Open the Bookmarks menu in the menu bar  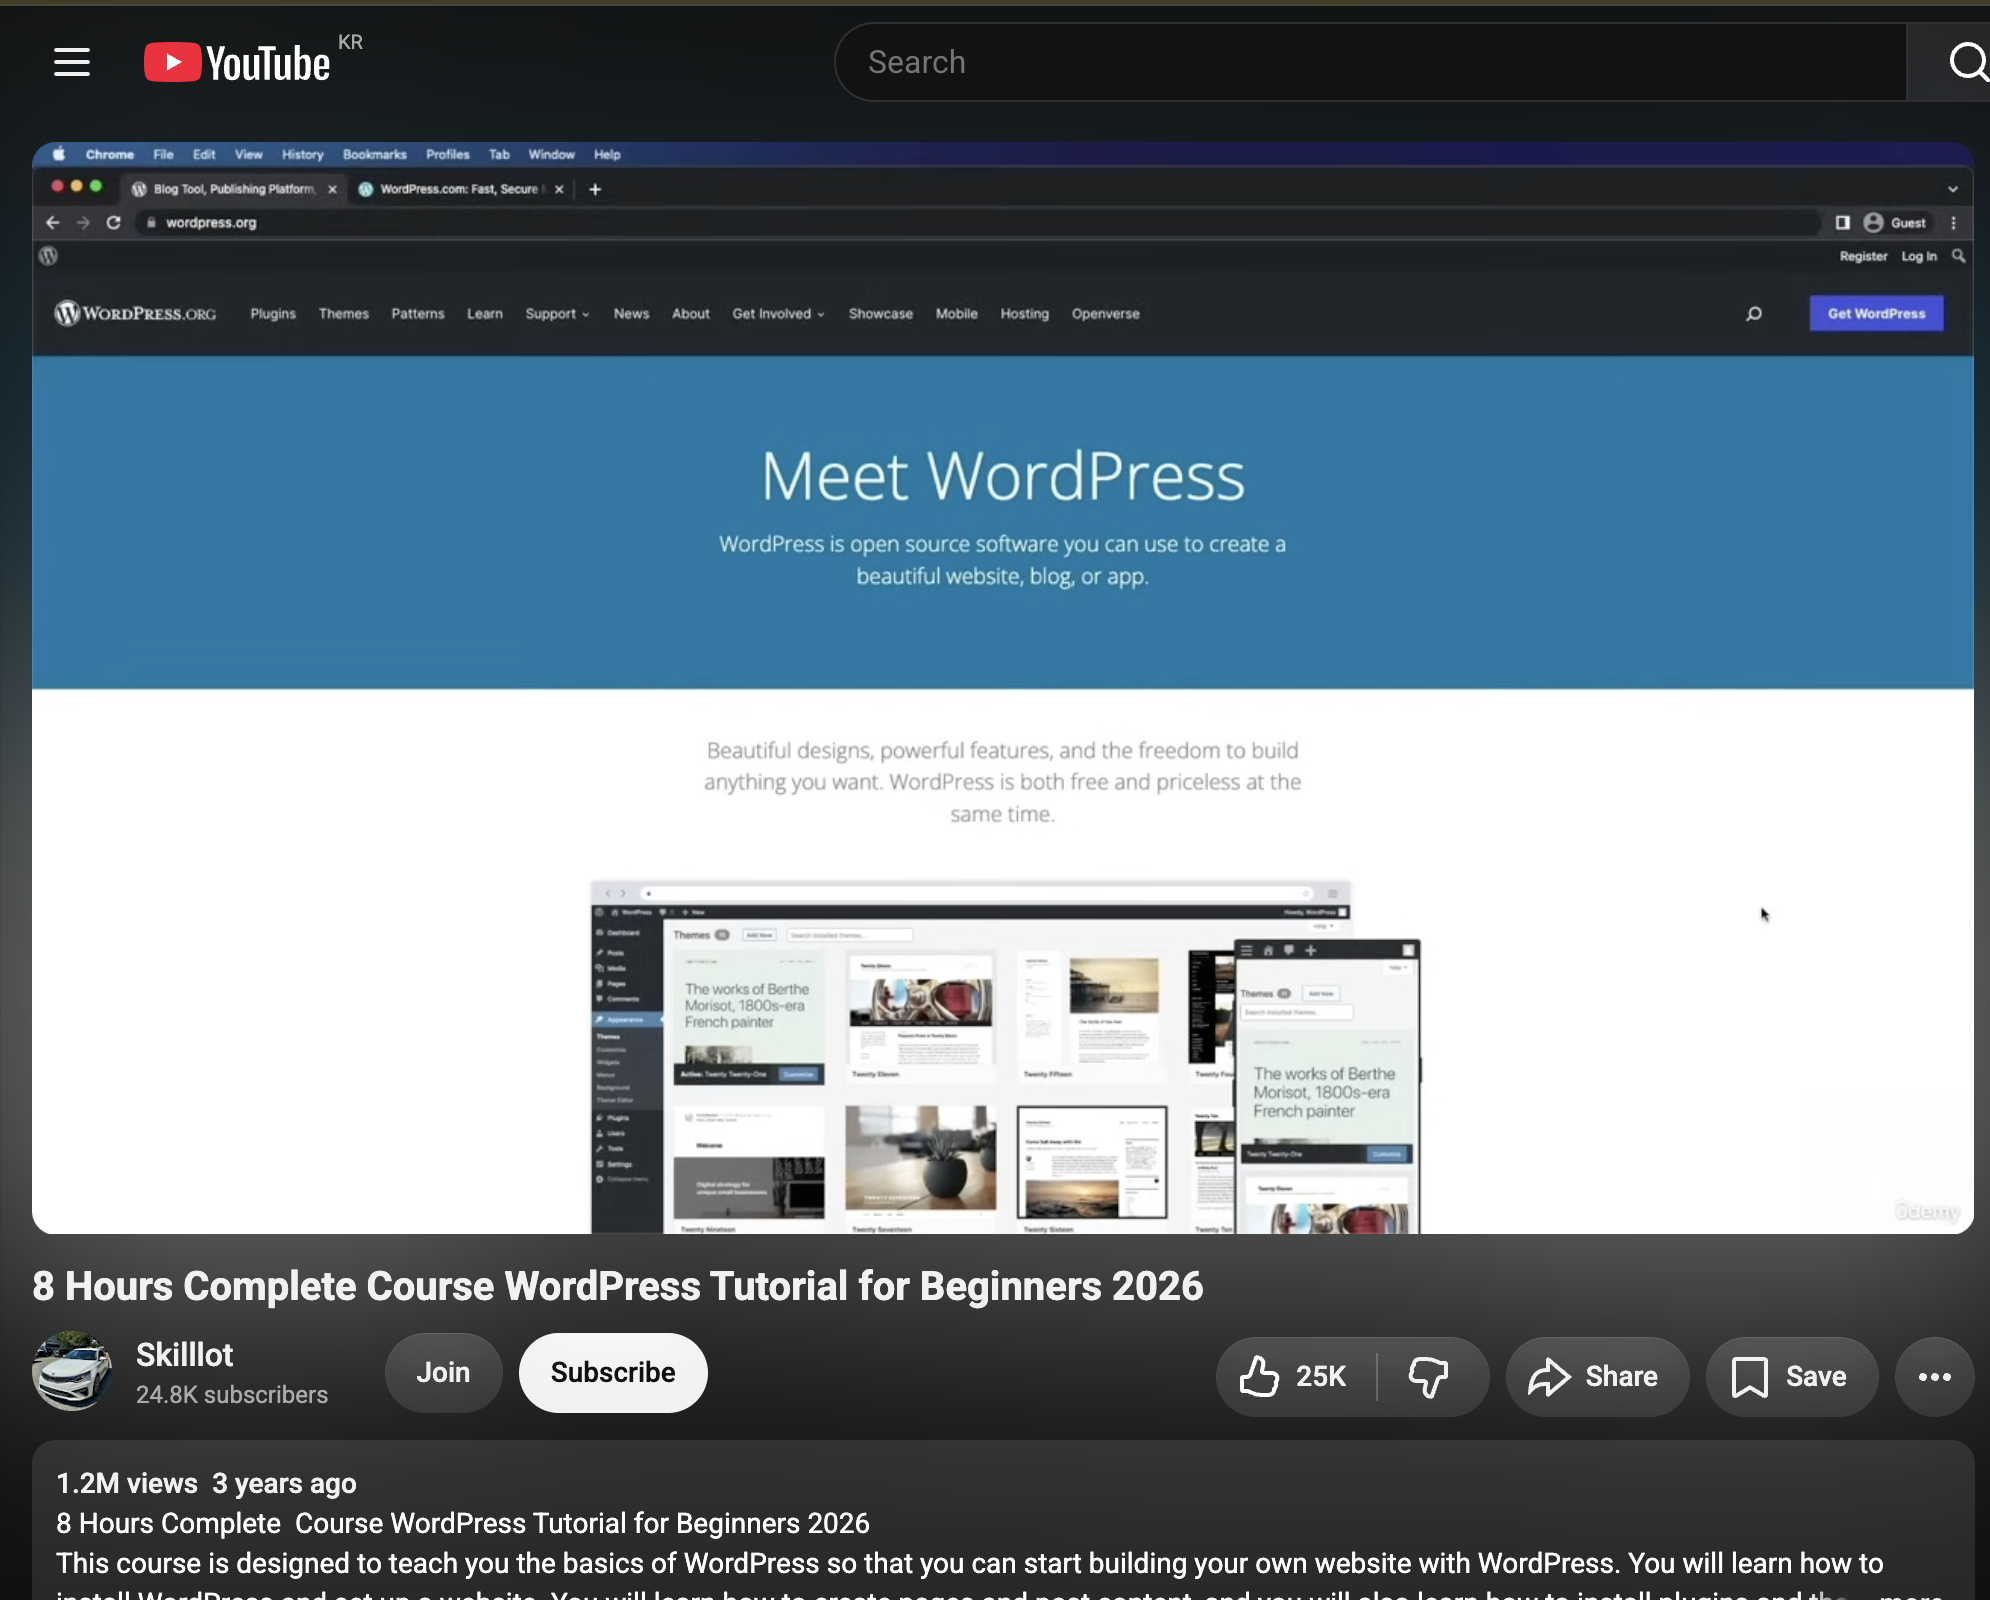[374, 154]
